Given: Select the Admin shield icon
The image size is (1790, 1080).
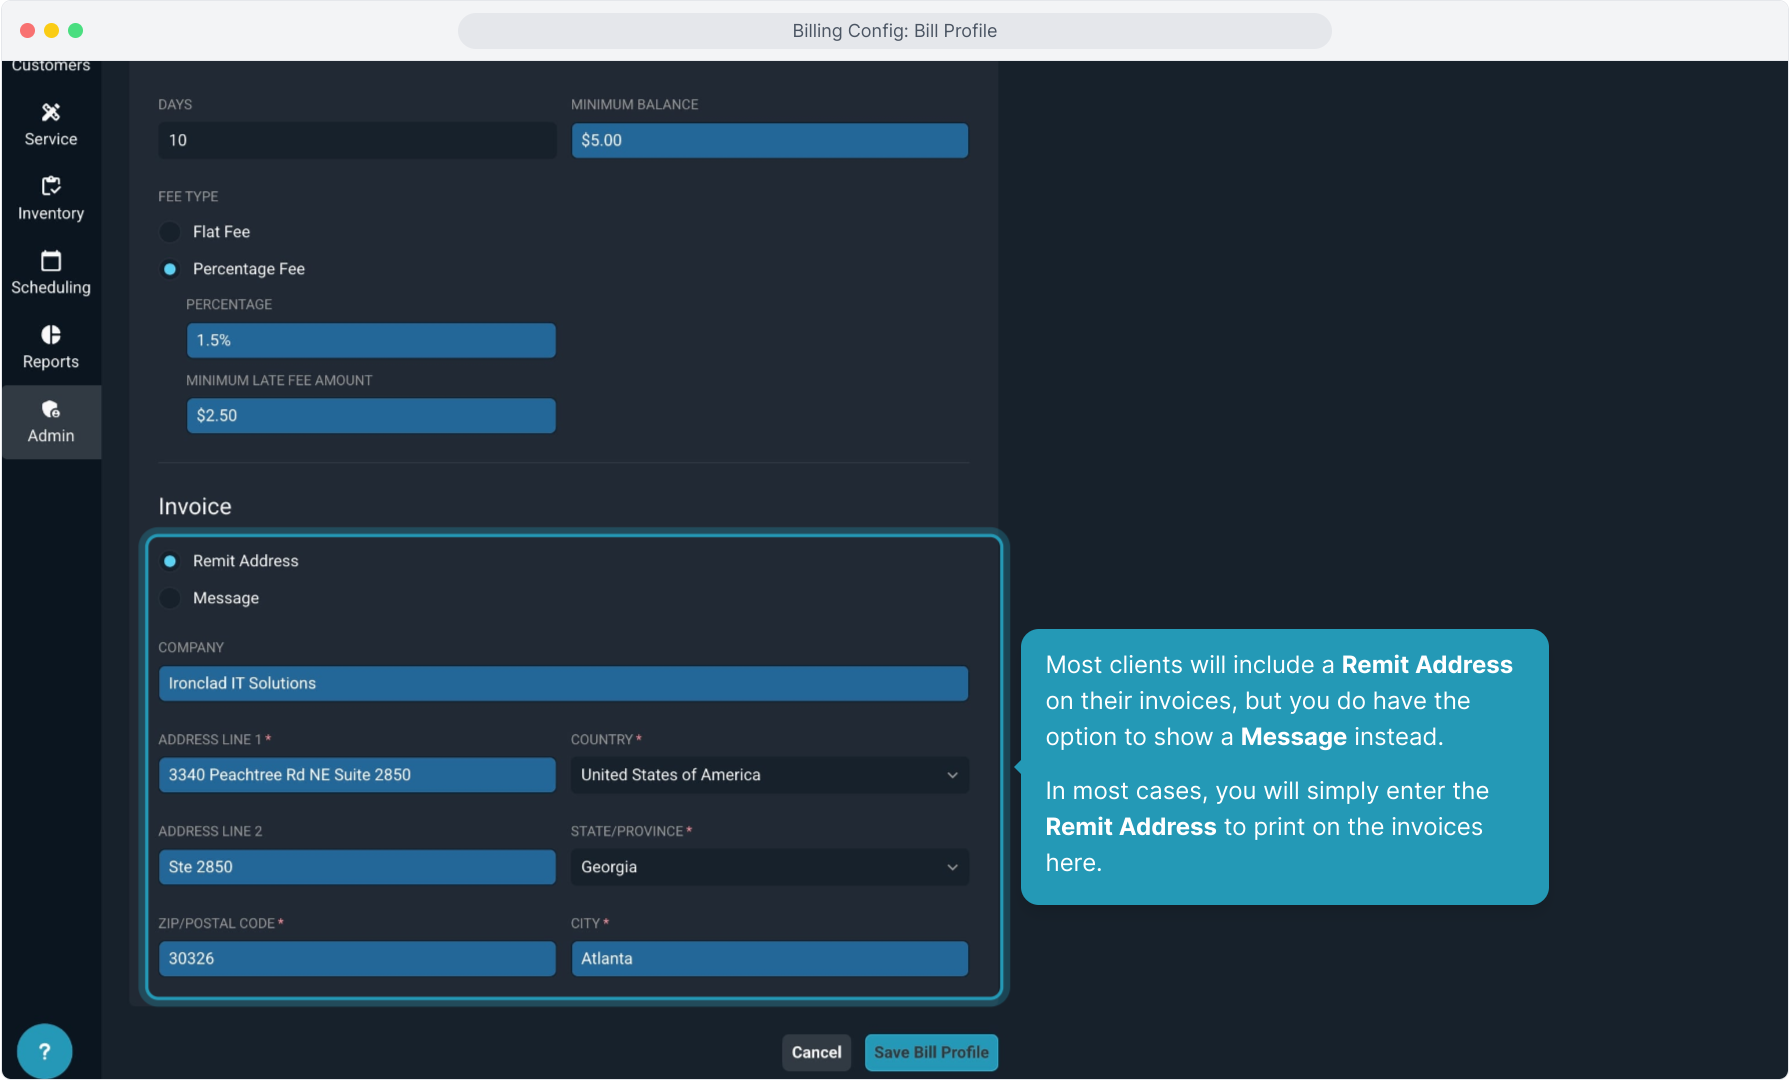Looking at the screenshot, I should pyautogui.click(x=51, y=410).
